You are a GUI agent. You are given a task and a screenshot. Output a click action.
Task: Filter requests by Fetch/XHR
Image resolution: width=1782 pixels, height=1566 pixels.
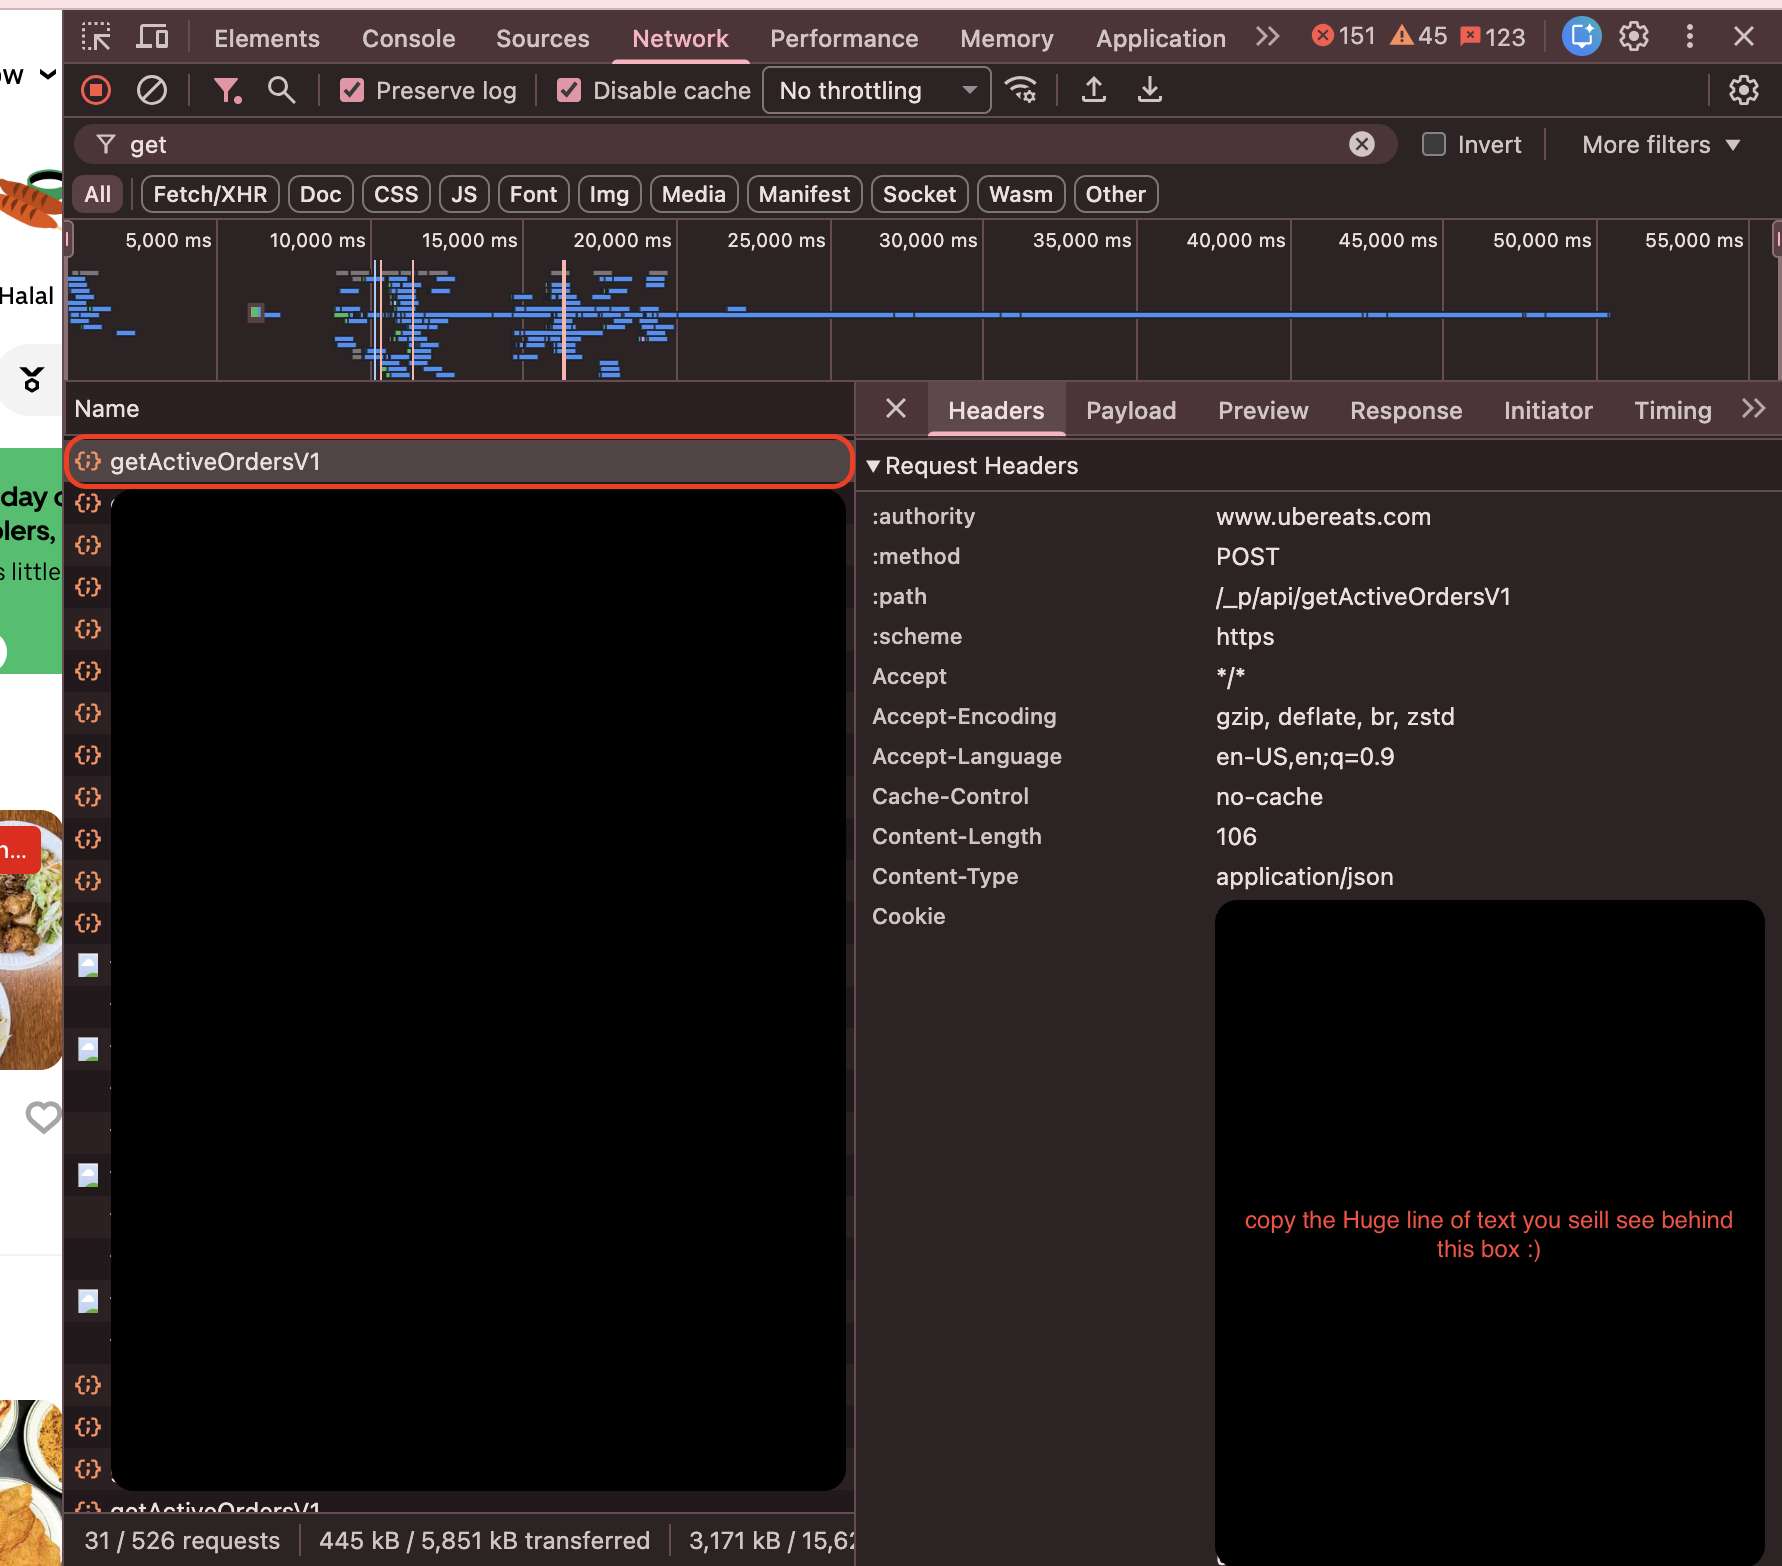pyautogui.click(x=210, y=194)
